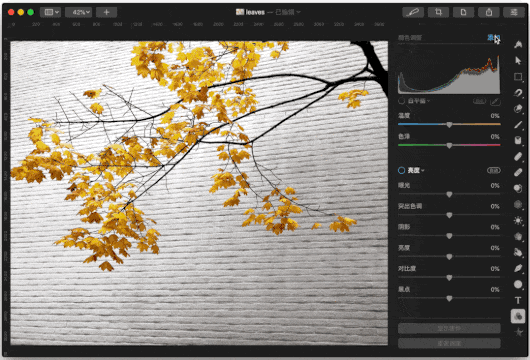Viewport: 530px width, 360px height.
Task: Select the paint bucket fill tool
Action: click(518, 140)
